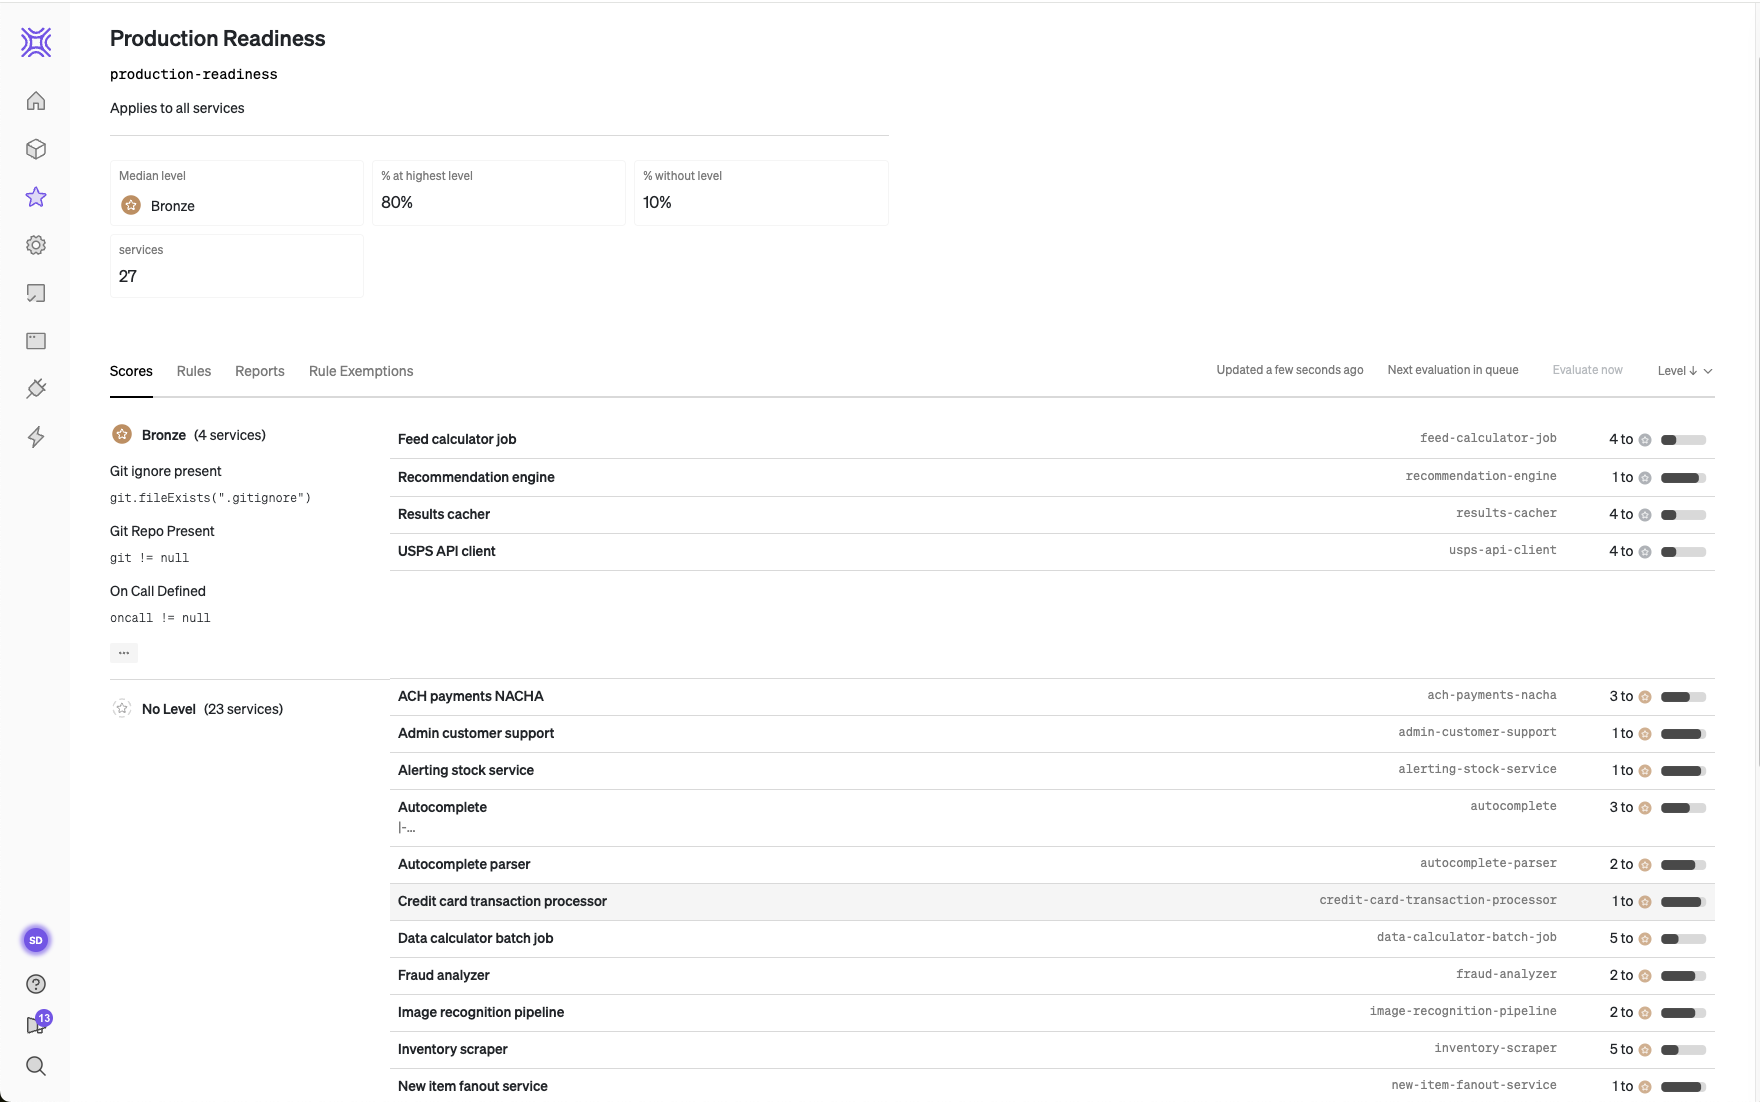Open the help question mark icon
Viewport: 1760px width, 1102px height.
36,984
